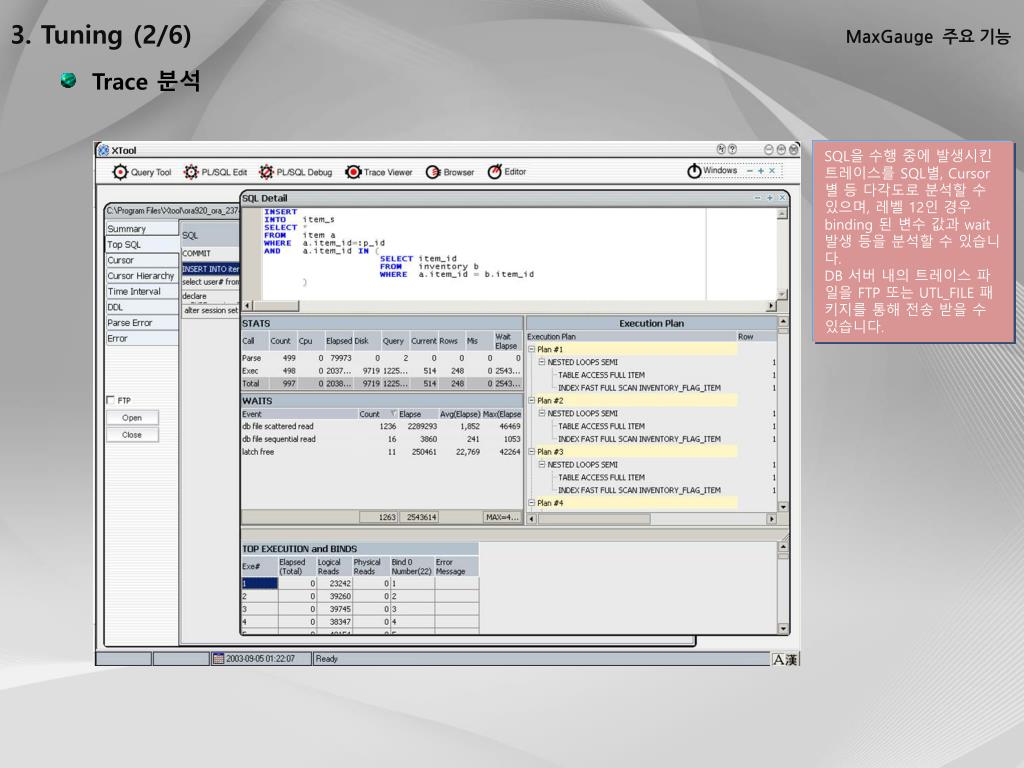Click the Exe# column header
Viewport: 1024px width, 768px height.
click(x=259, y=566)
